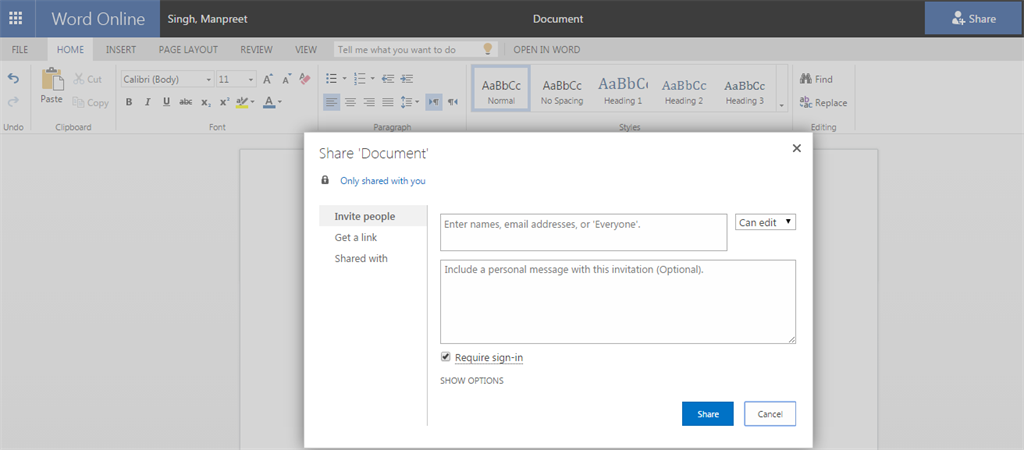
Task: Click the Copy icon
Action: 79,103
